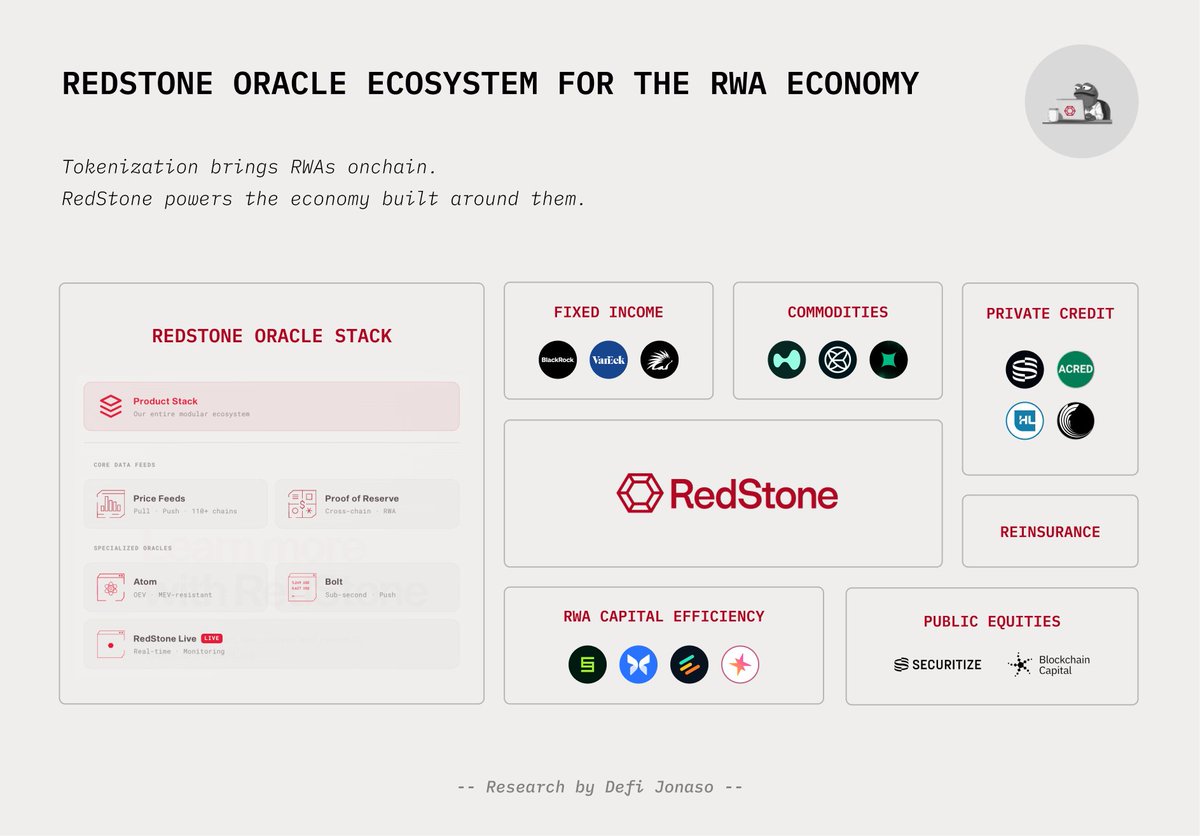1200x836 pixels.
Task: Open the 'RedStone Live' title
Action: point(165,638)
